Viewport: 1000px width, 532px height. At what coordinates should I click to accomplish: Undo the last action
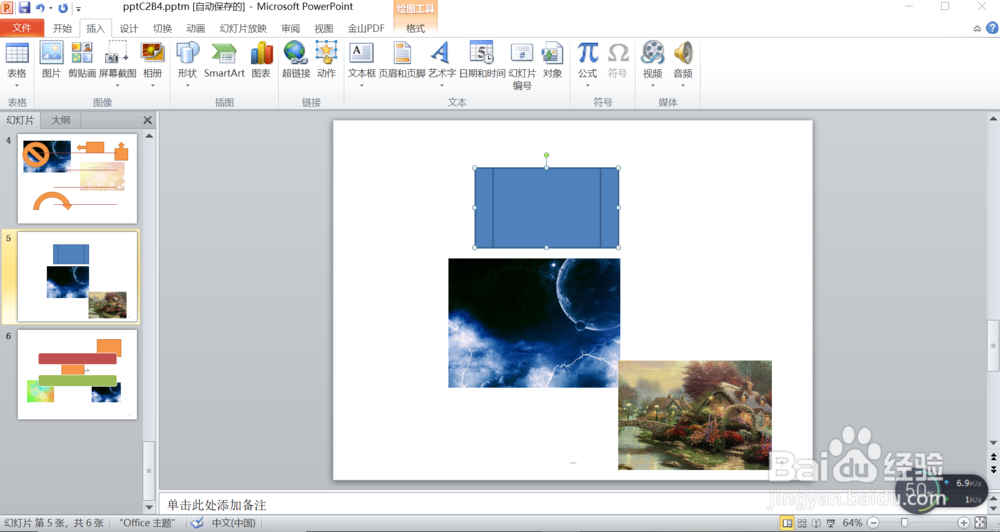[x=40, y=8]
